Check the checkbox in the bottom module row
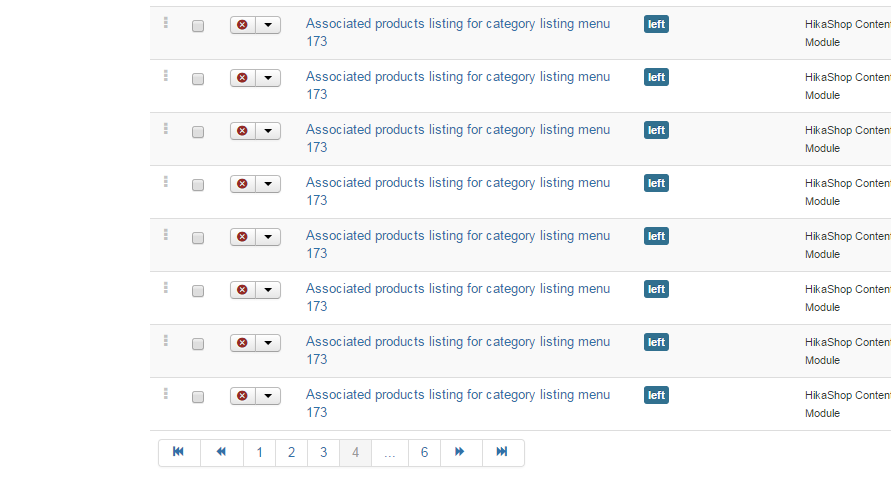The image size is (891, 485). 198,397
